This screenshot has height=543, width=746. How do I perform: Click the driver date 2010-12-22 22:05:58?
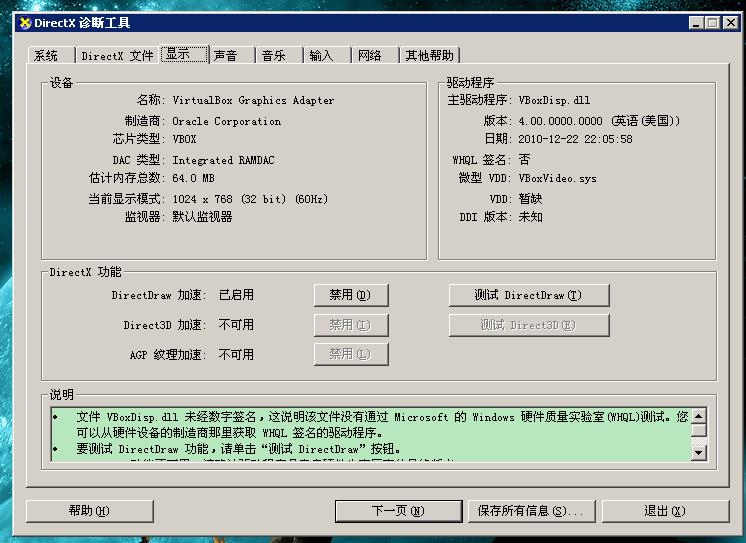575,139
